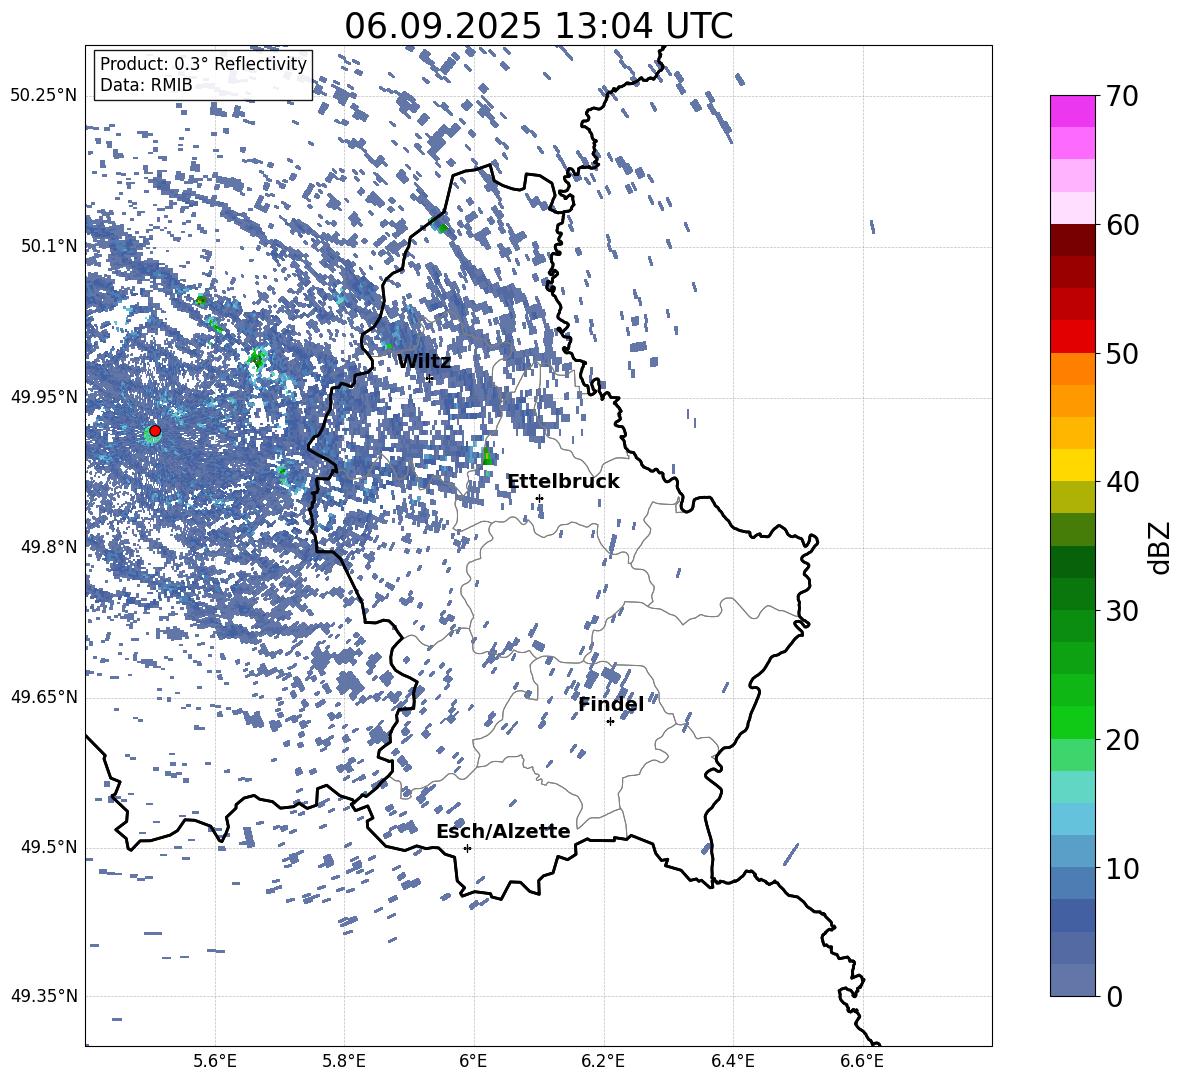Image resolution: width=1184 pixels, height=1081 pixels.
Task: Click the 20 tick on the colorbar
Action: (x=1121, y=740)
